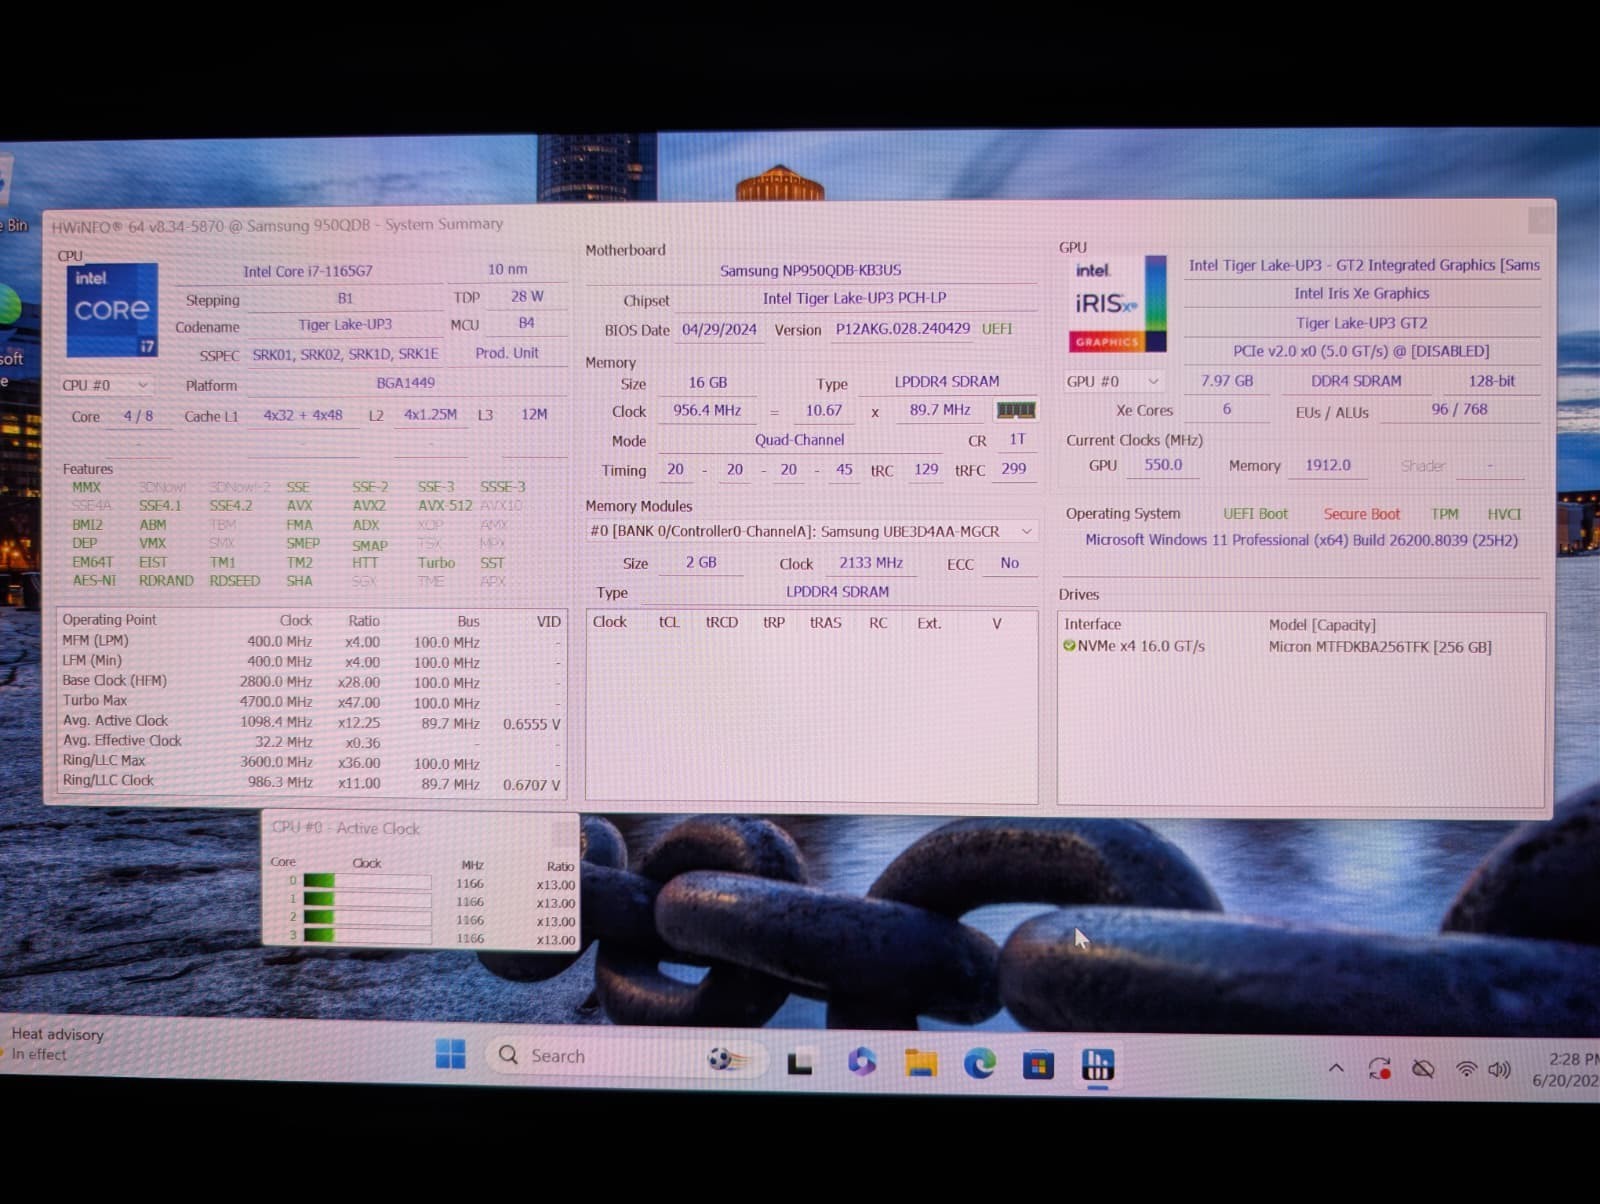Click the BGA1449 platform field

pos(405,383)
